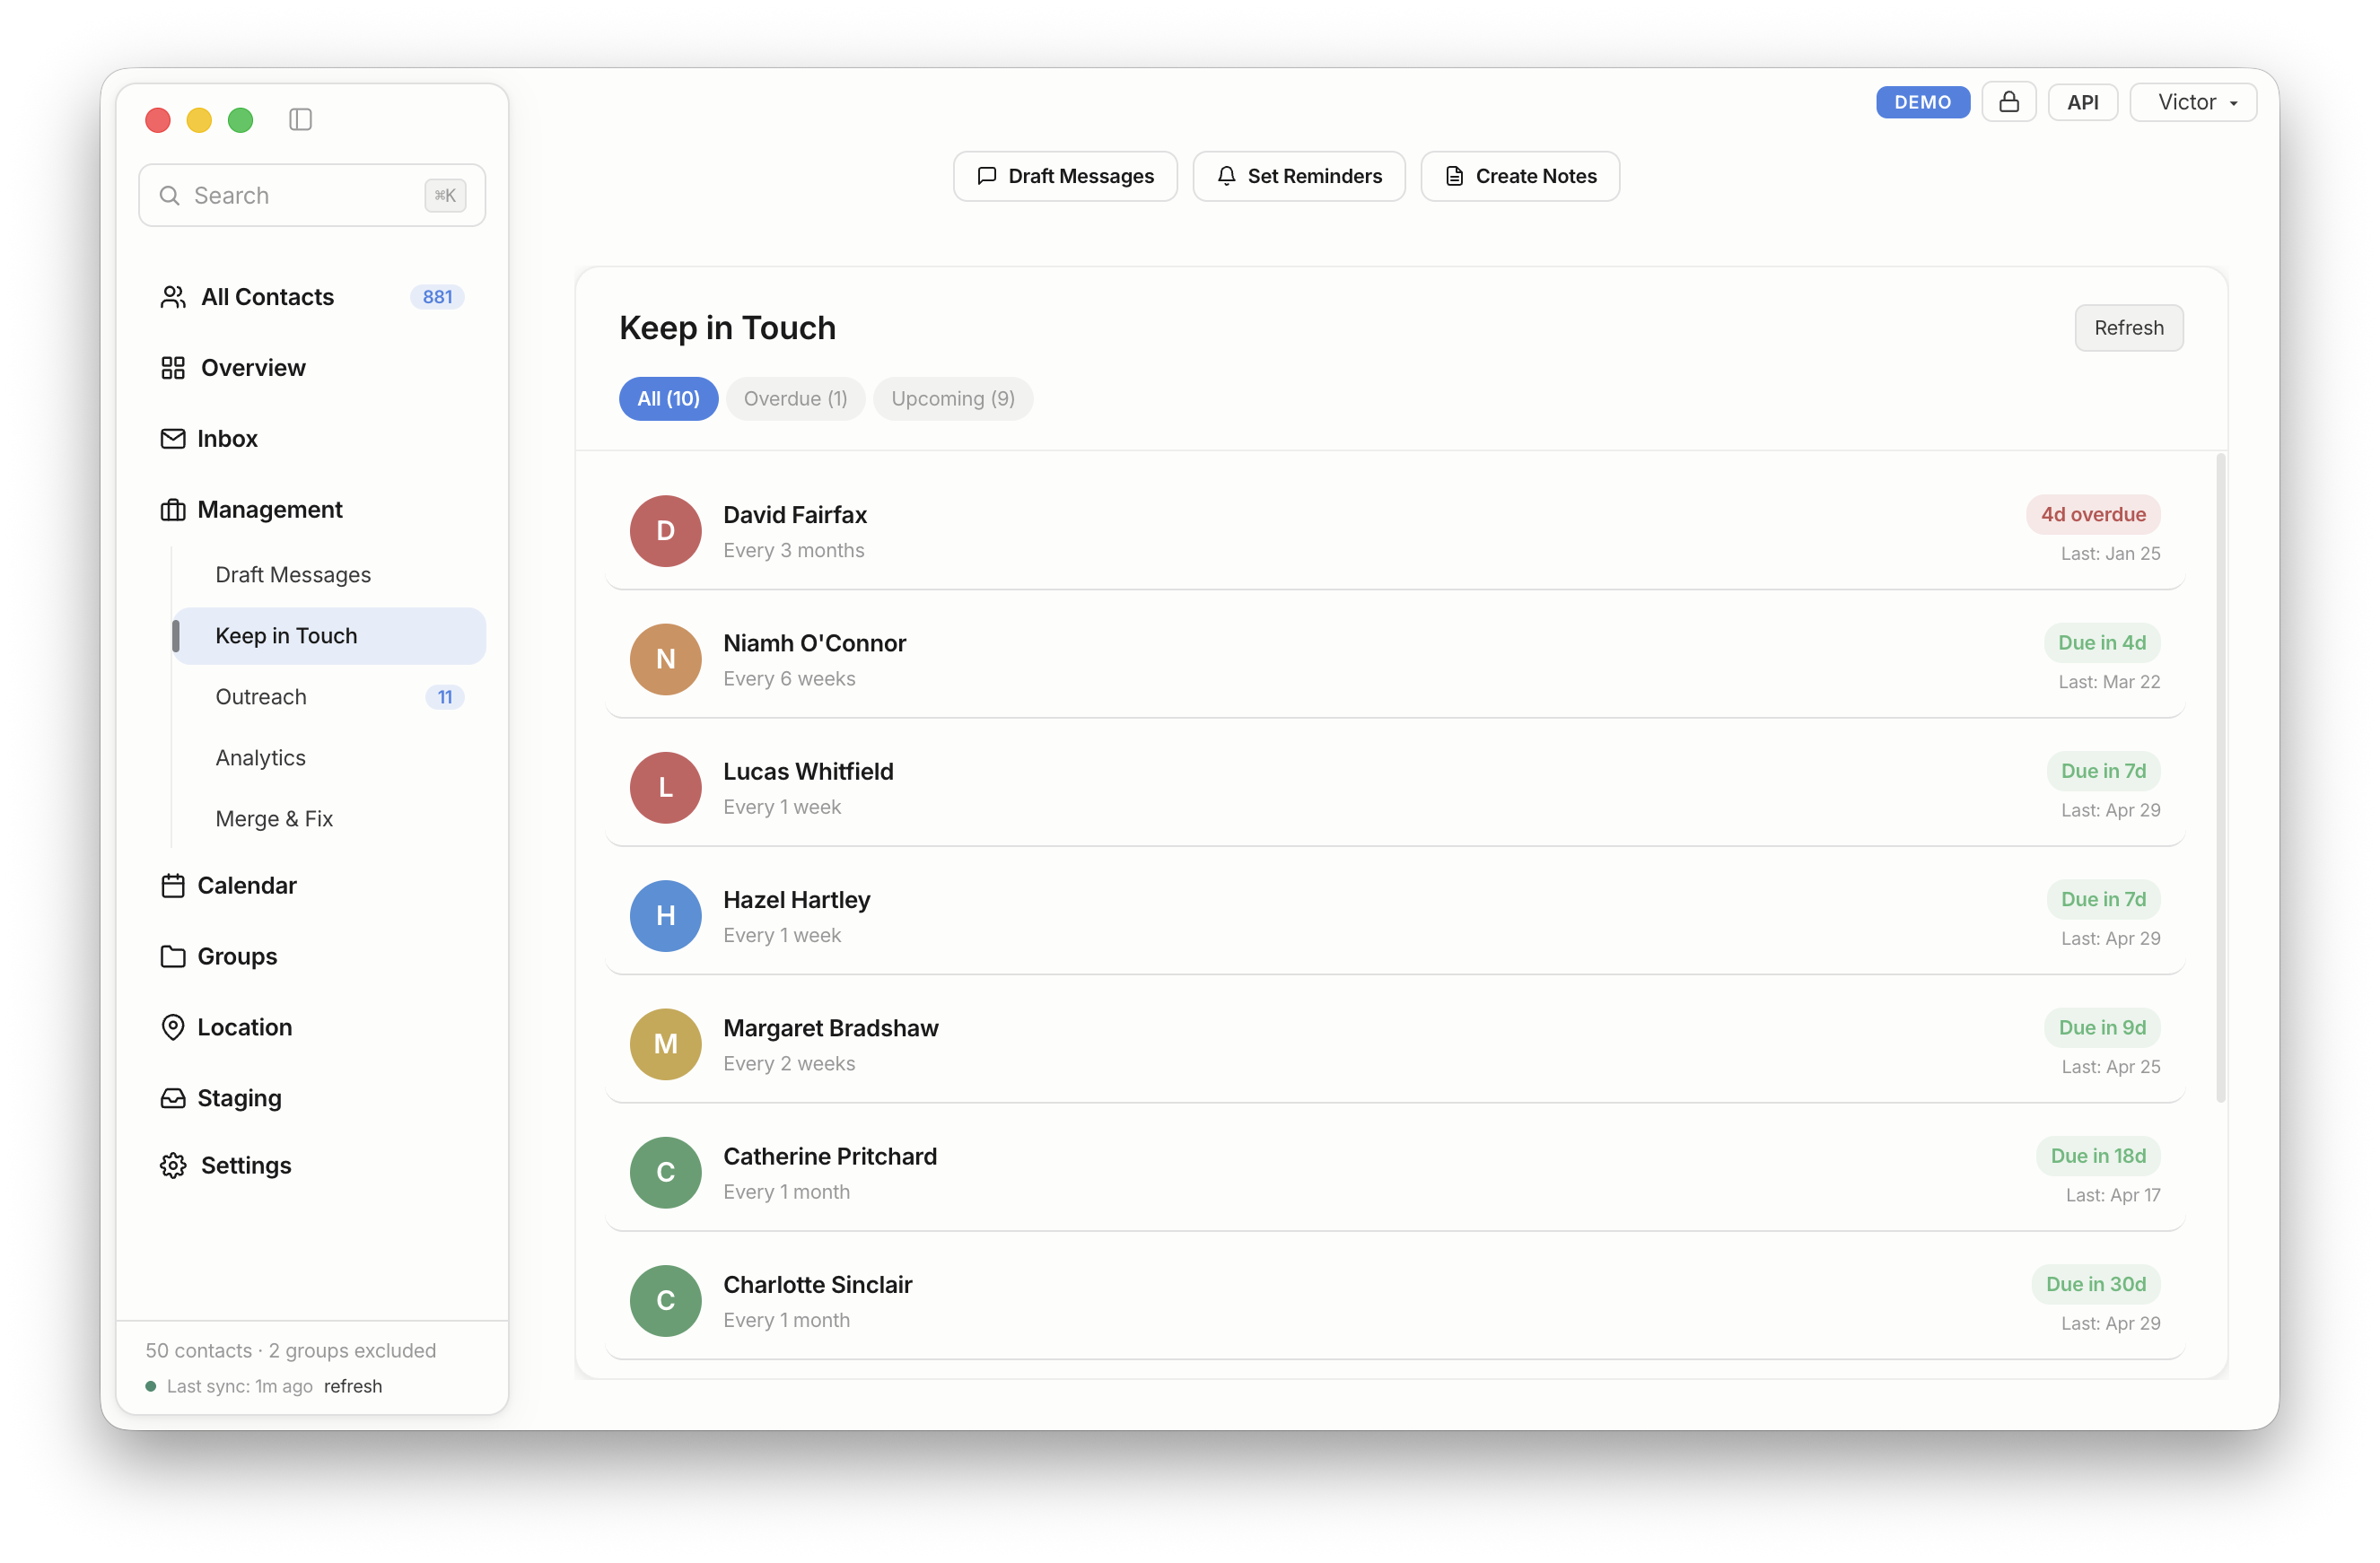Viewport: 2380px width, 1563px height.
Task: Open Charlotte Sinclair contact name
Action: (x=818, y=1285)
